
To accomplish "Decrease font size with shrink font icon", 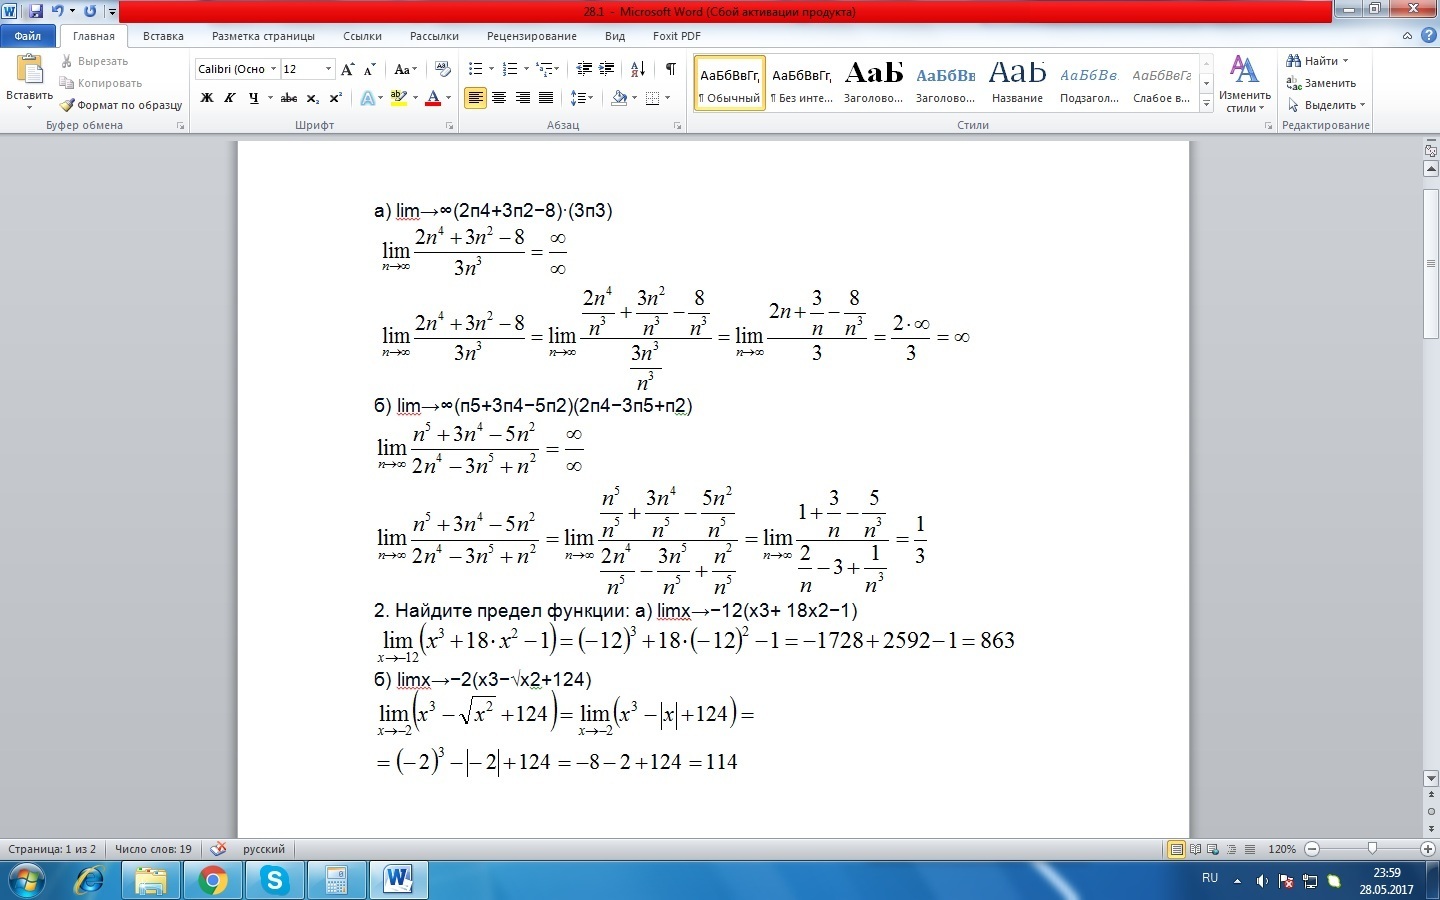I will 369,69.
